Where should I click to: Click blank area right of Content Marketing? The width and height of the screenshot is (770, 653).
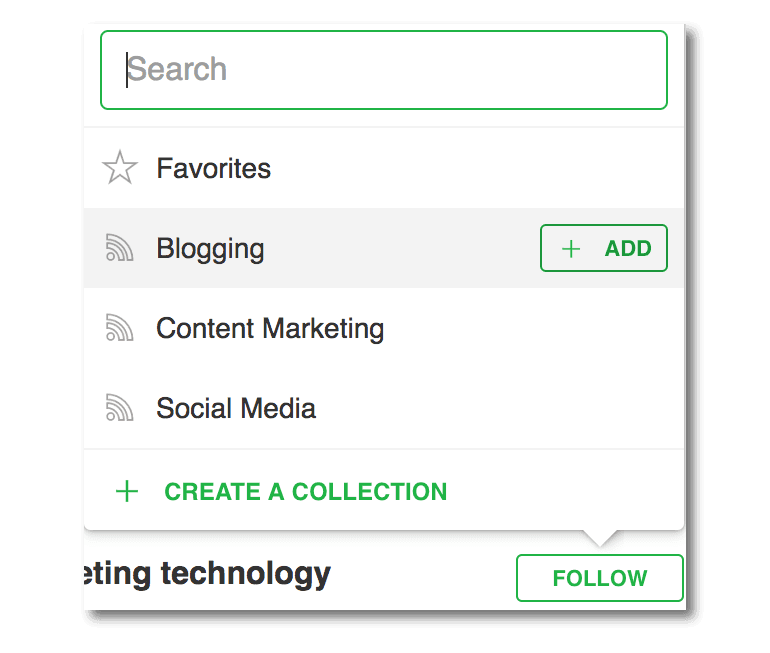[530, 328]
